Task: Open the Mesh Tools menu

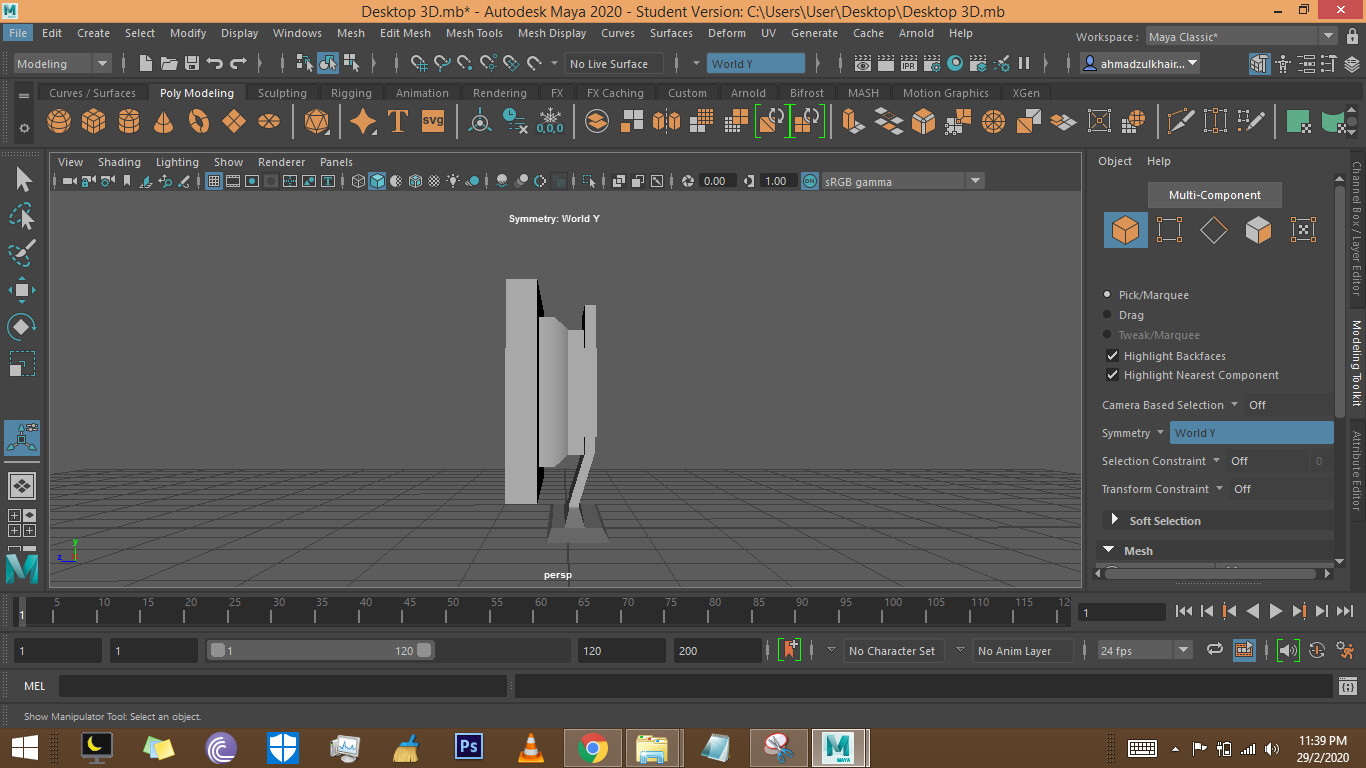Action: pos(474,33)
